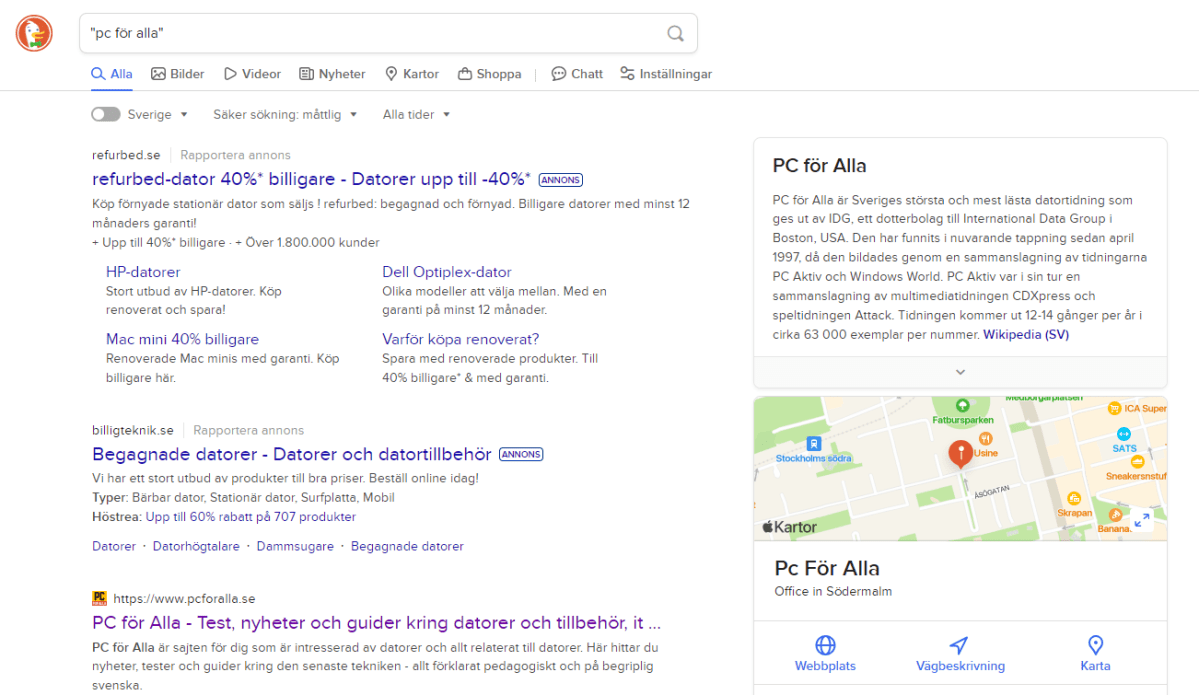Click the DuckDuckGo logo
Image resolution: width=1199 pixels, height=695 pixels.
click(x=33, y=33)
